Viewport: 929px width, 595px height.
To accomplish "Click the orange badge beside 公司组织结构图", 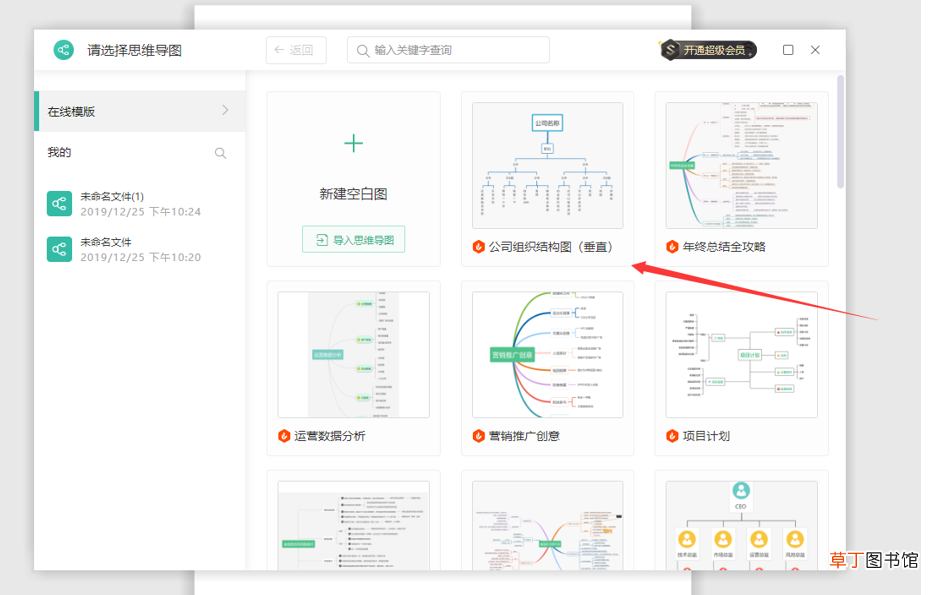I will tap(479, 247).
